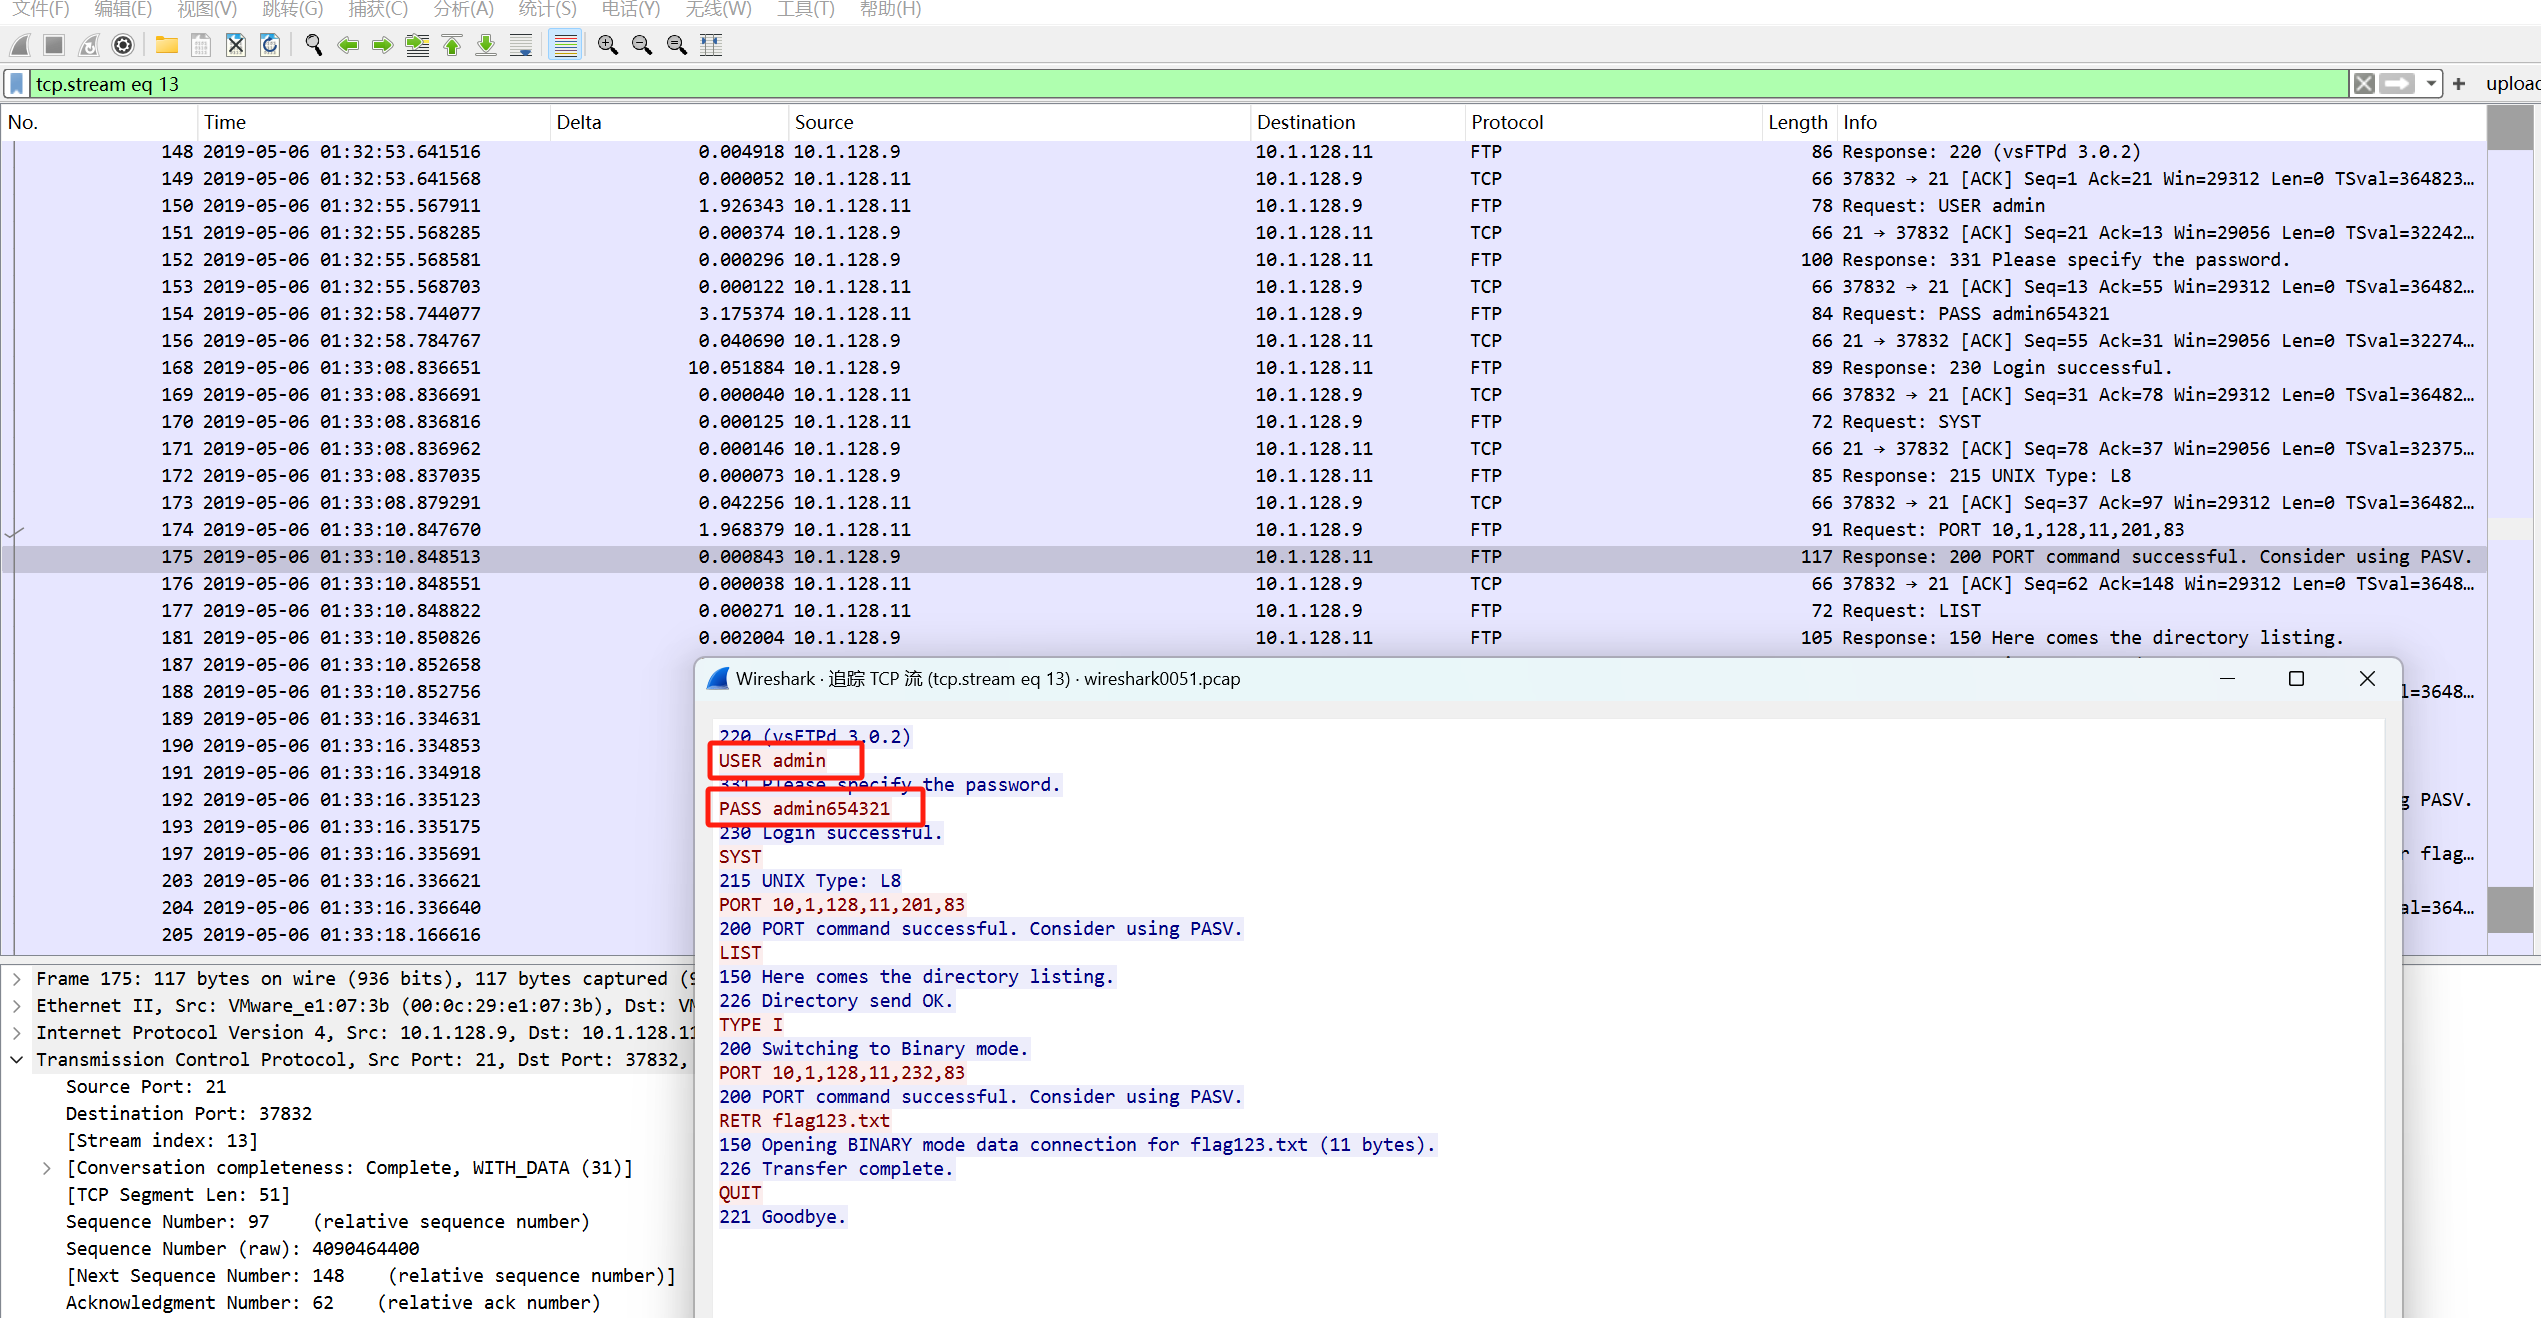Click the zoom in magnifier icon
Viewport: 2541px width, 1318px height.
tap(607, 45)
